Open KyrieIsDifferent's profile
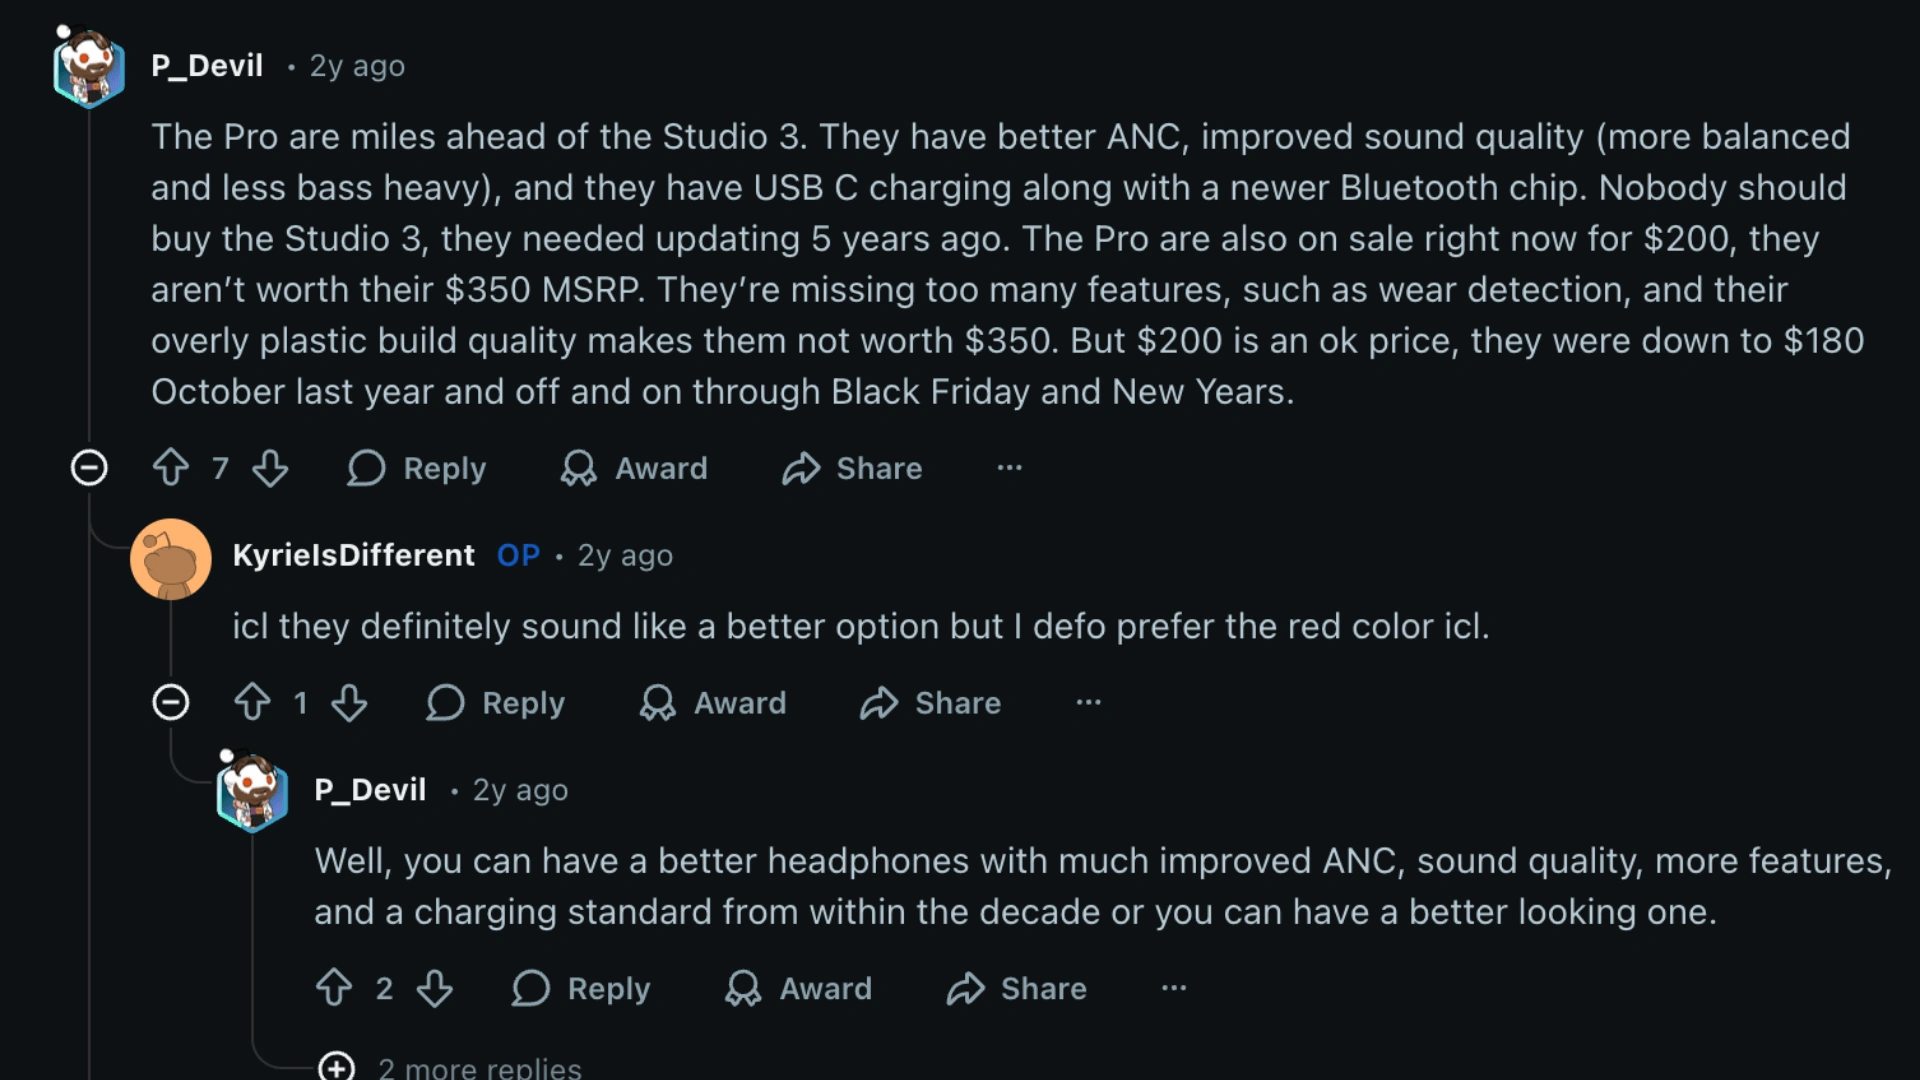The image size is (1920, 1080). (x=354, y=556)
